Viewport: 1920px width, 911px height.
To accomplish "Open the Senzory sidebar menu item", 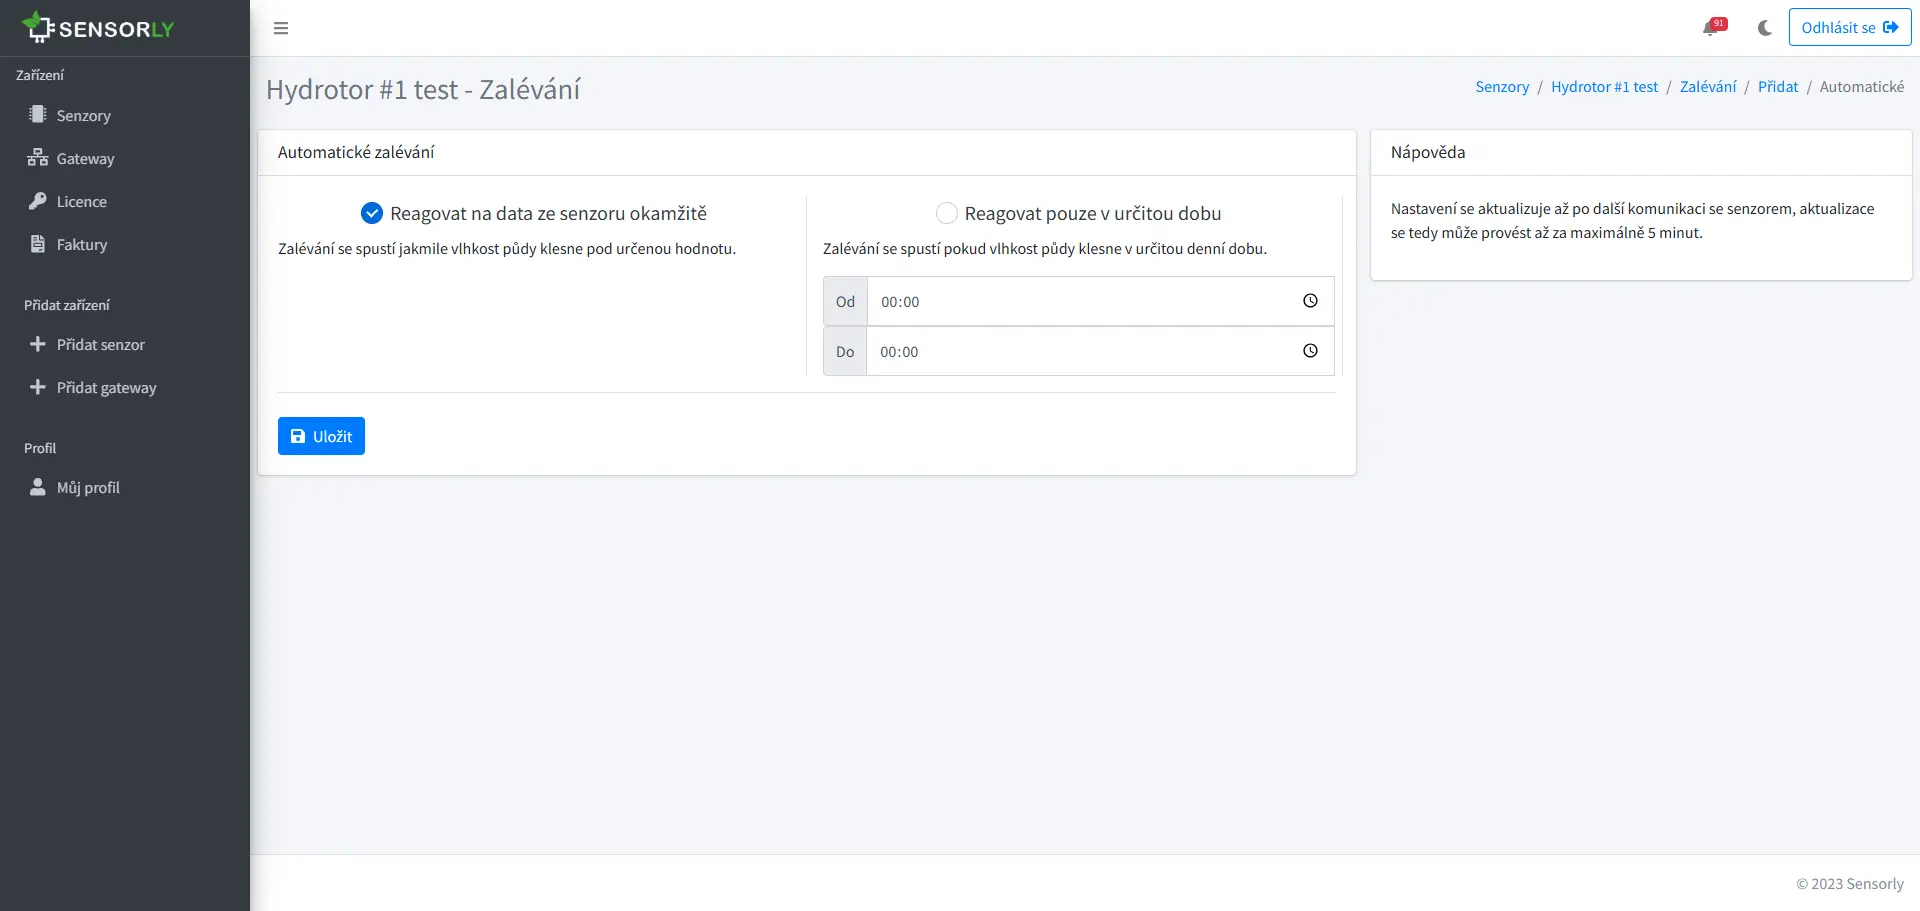I will (83, 115).
